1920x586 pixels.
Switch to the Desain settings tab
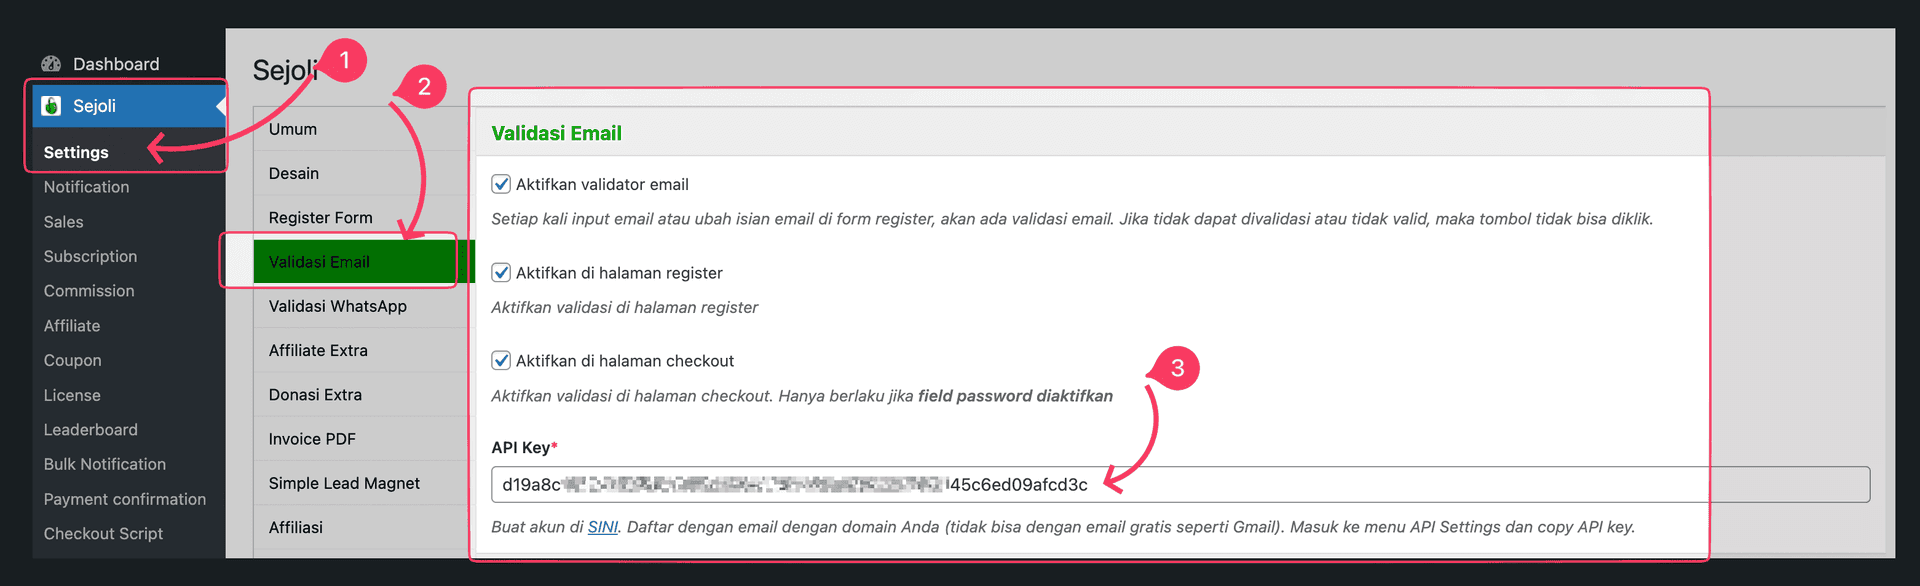point(361,173)
